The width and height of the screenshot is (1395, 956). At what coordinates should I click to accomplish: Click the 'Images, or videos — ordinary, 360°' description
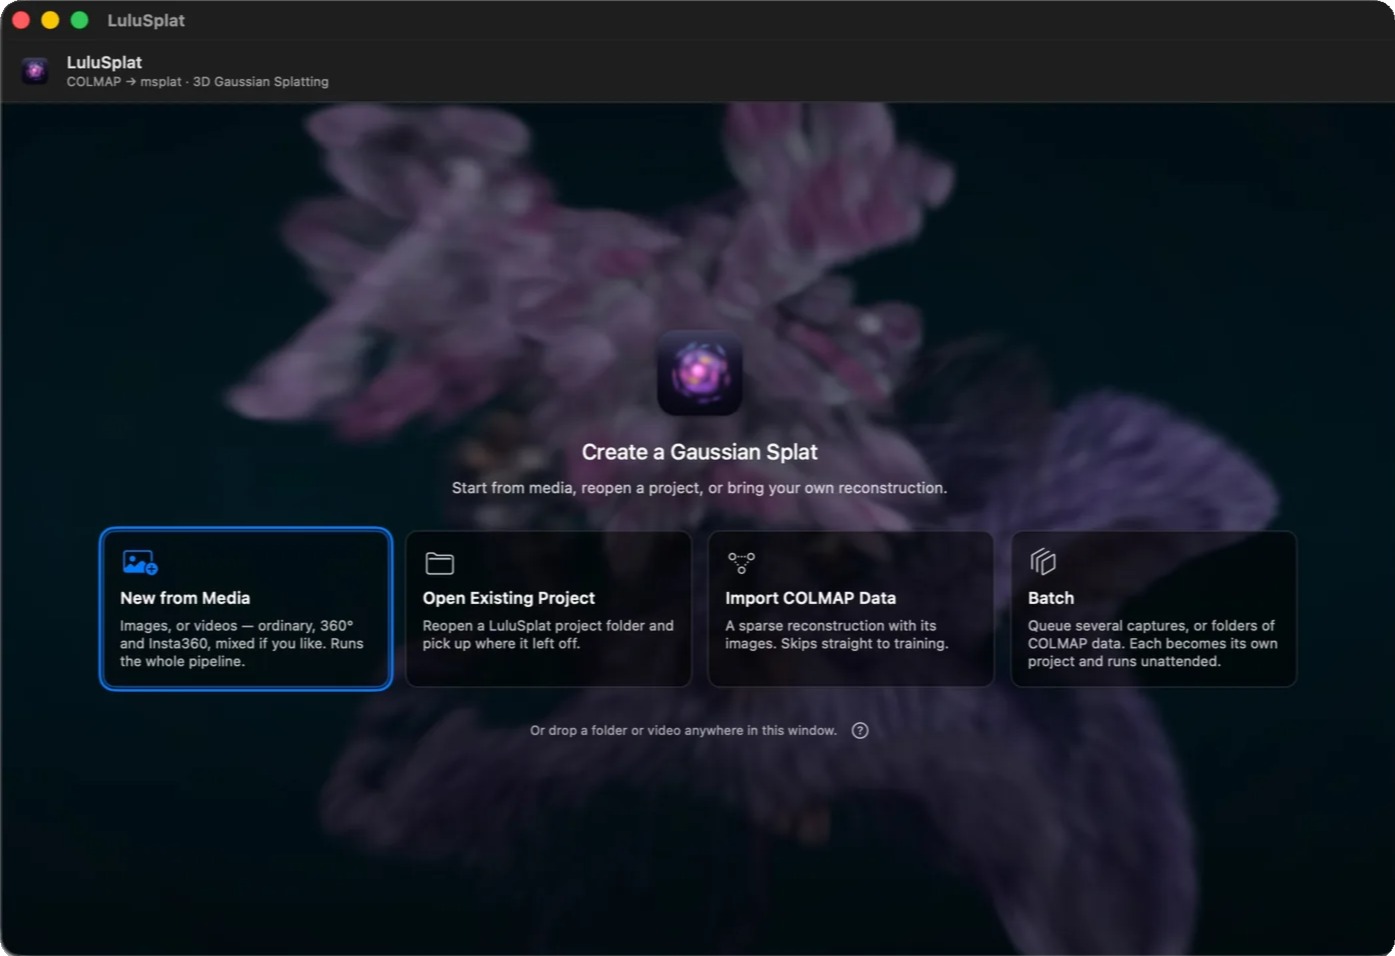pos(242,644)
